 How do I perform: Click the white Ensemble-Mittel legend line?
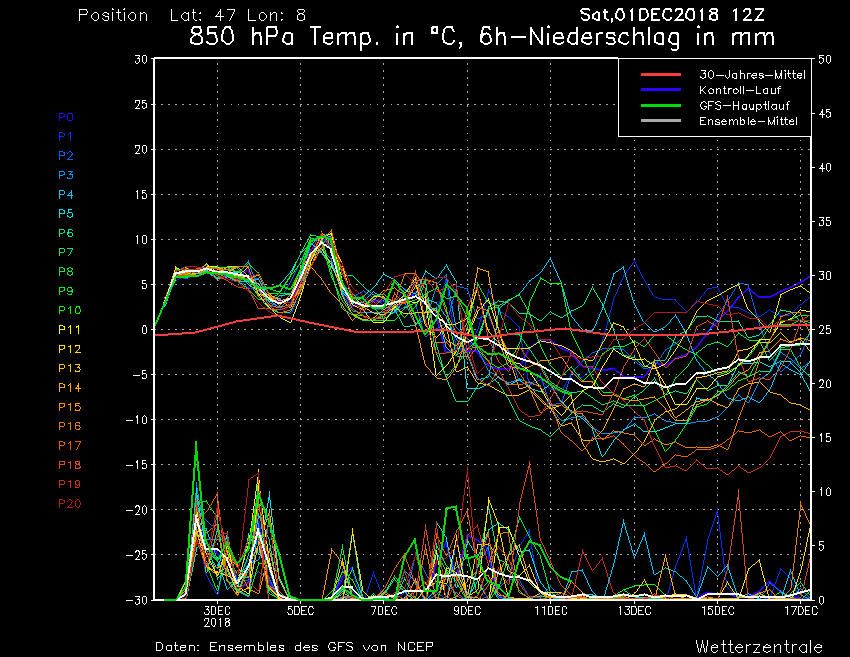(661, 120)
